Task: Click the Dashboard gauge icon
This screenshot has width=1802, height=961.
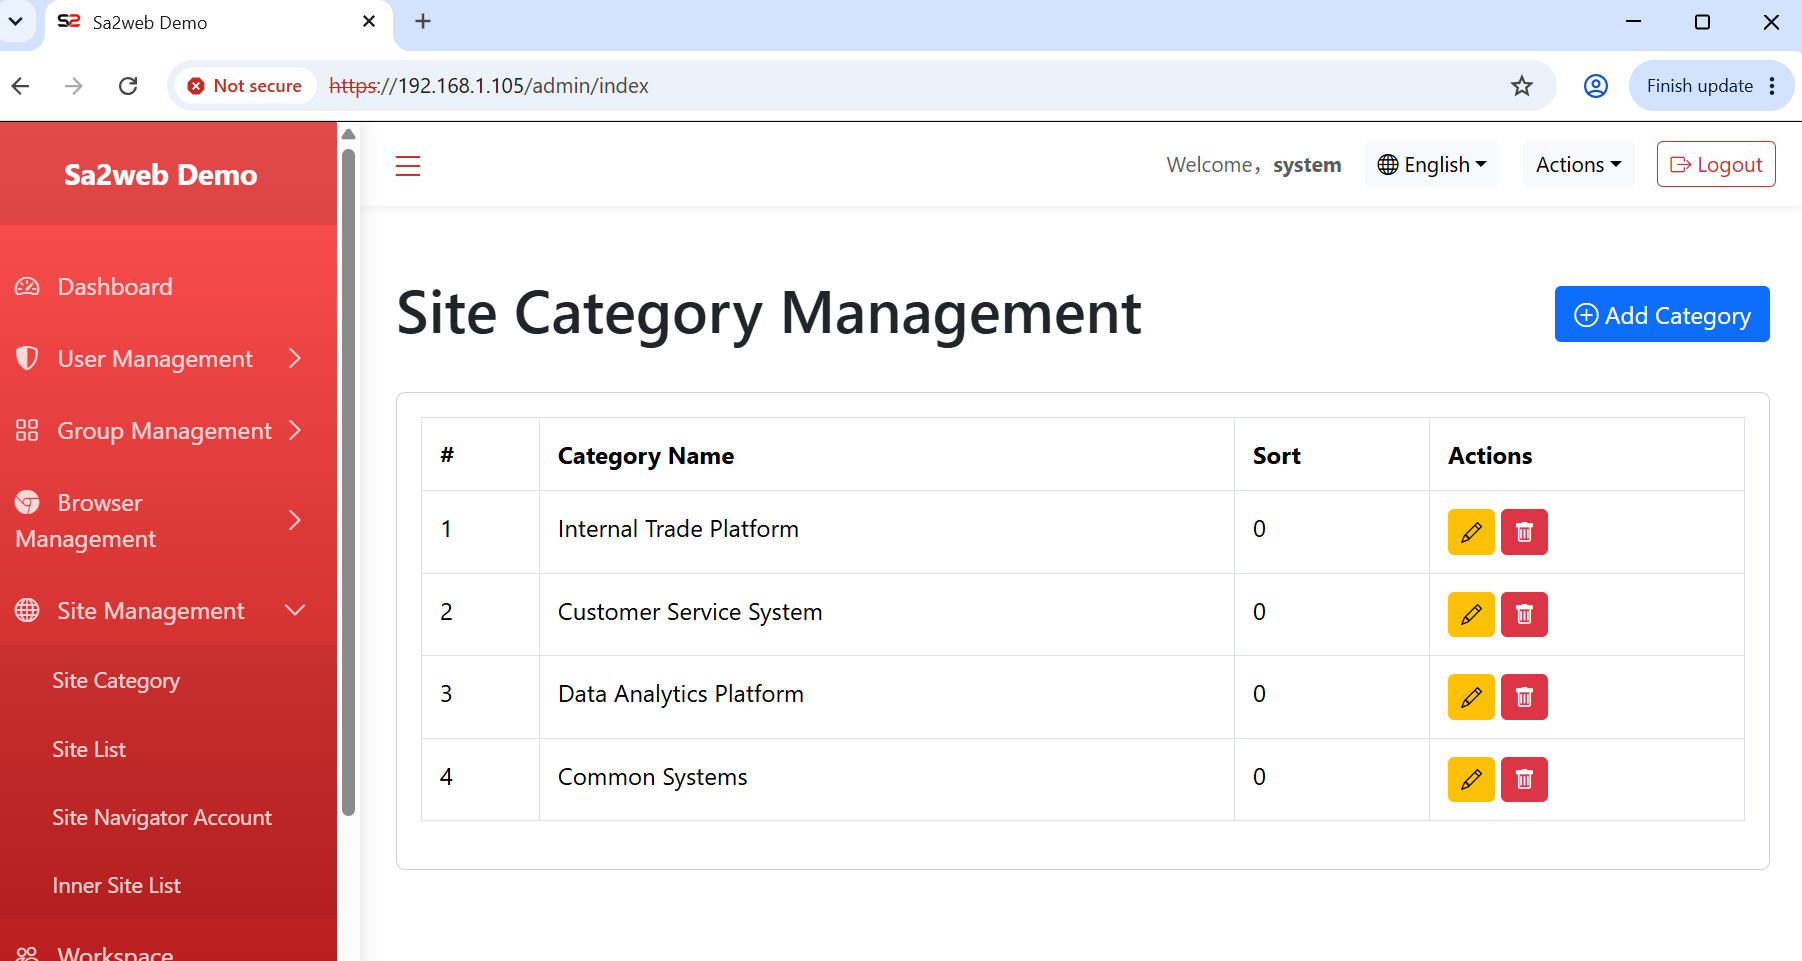Action: point(27,287)
